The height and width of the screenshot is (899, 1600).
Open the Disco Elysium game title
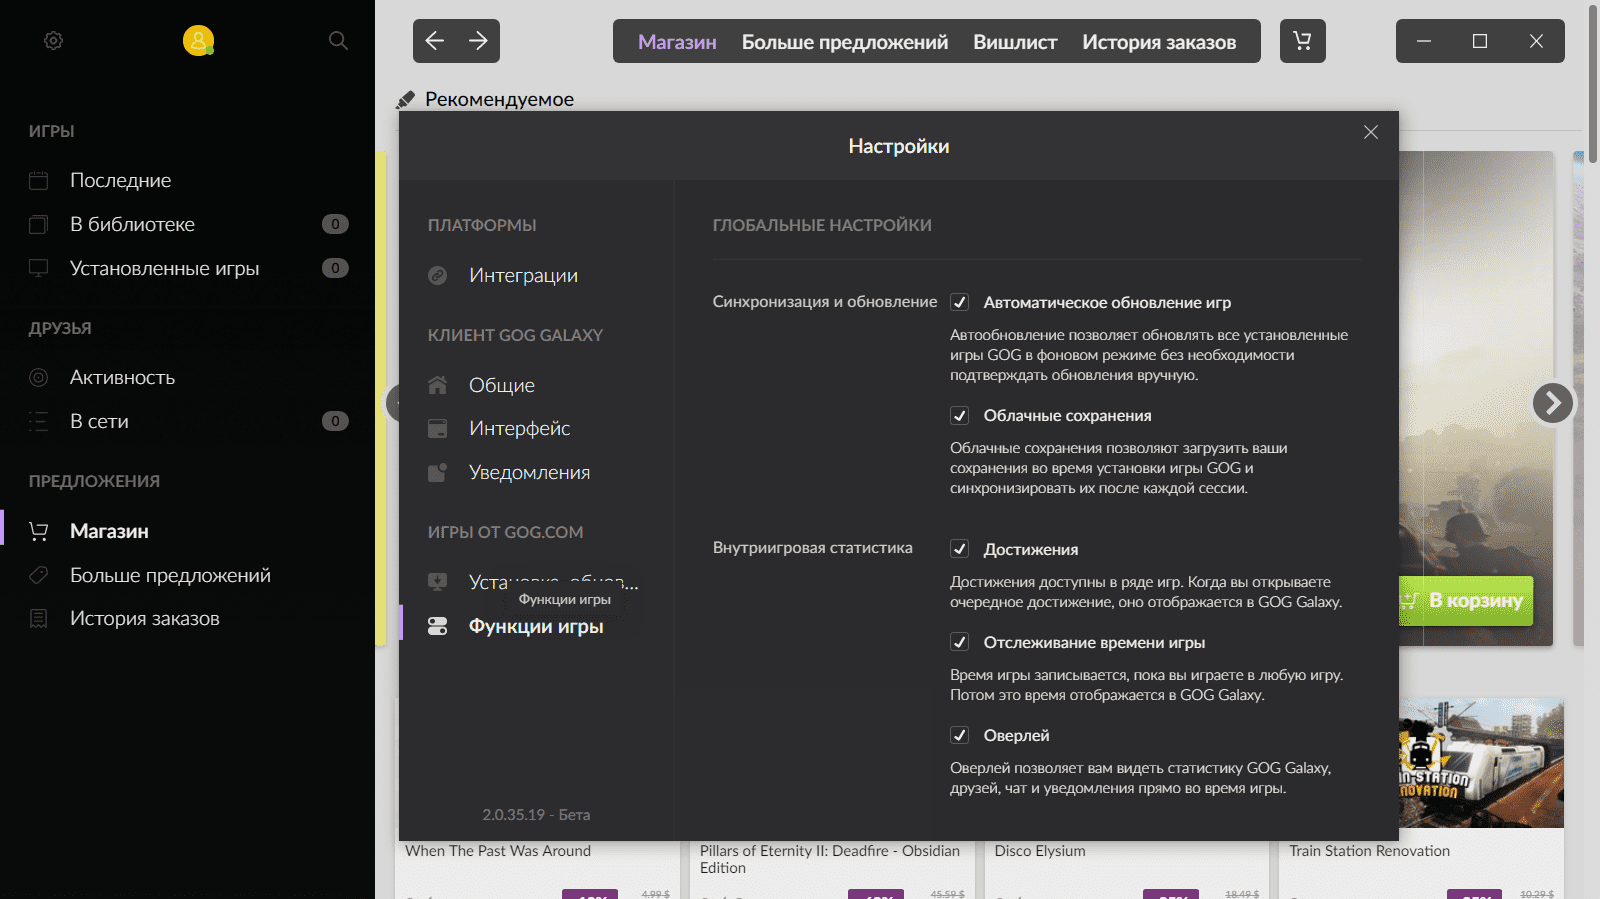tap(1040, 851)
